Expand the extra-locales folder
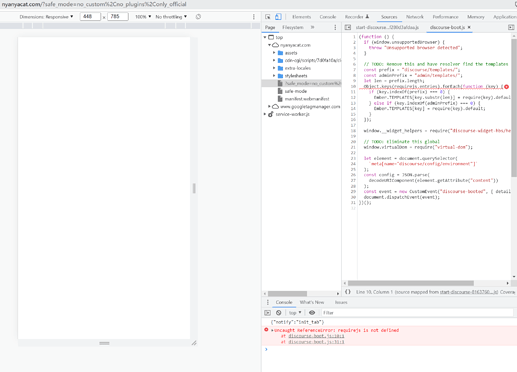This screenshot has height=372, width=517. (274, 68)
